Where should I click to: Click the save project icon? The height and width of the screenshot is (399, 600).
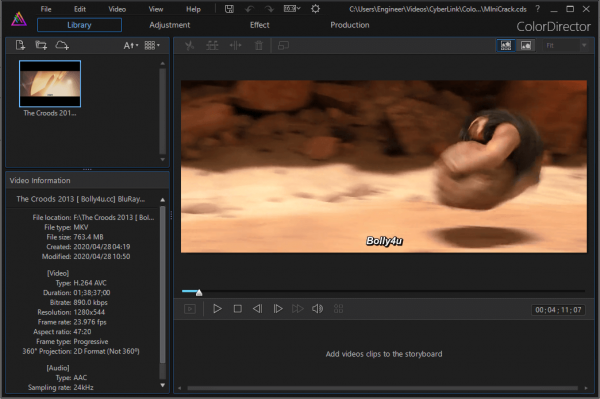[229, 9]
